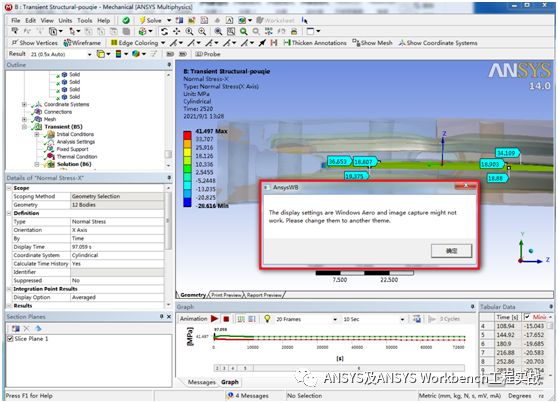Viewport: 558px width, 403px height.
Task: Open the Result scale 21 (0.5x Auto) combo
Action: pyautogui.click(x=61, y=54)
